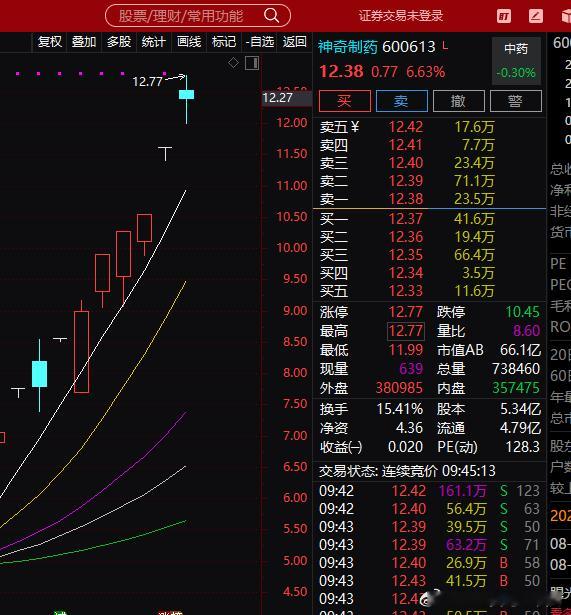The height and width of the screenshot is (615, 571).
Task: Click the red 买 buy button
Action: pos(345,101)
